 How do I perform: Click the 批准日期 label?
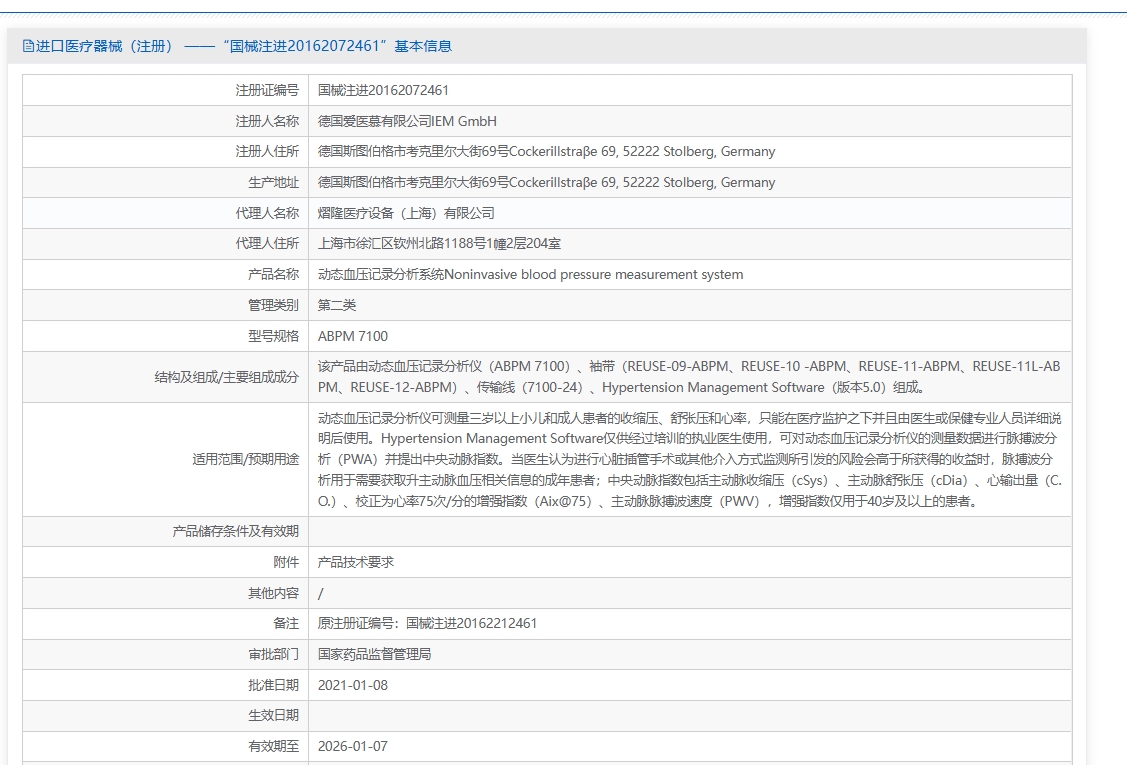(273, 685)
